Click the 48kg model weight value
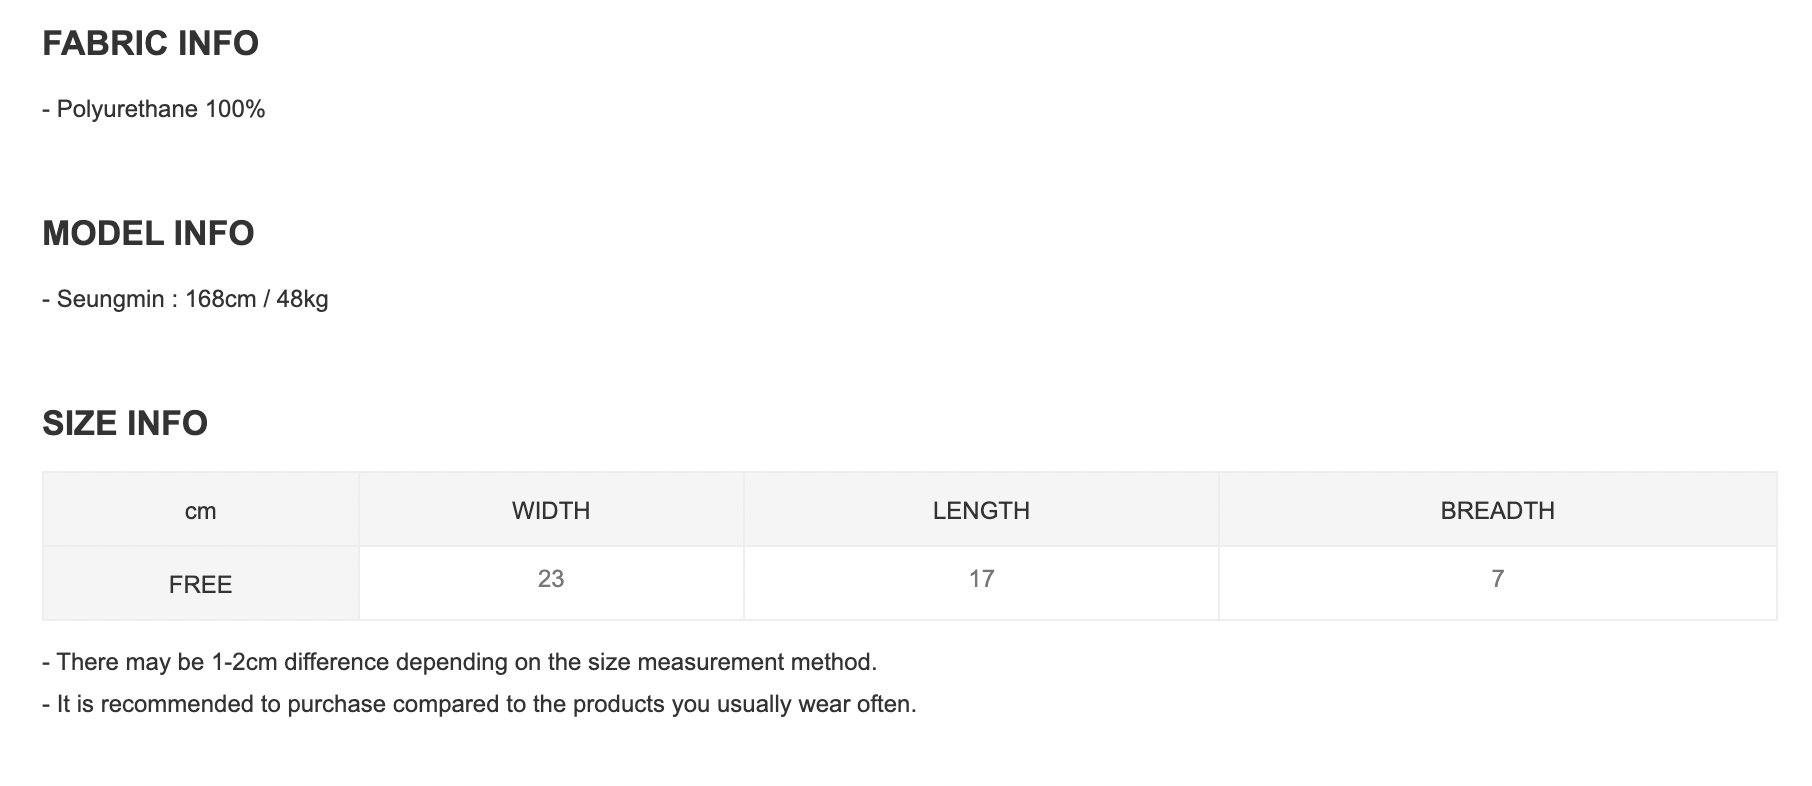The image size is (1812, 786). (x=302, y=299)
